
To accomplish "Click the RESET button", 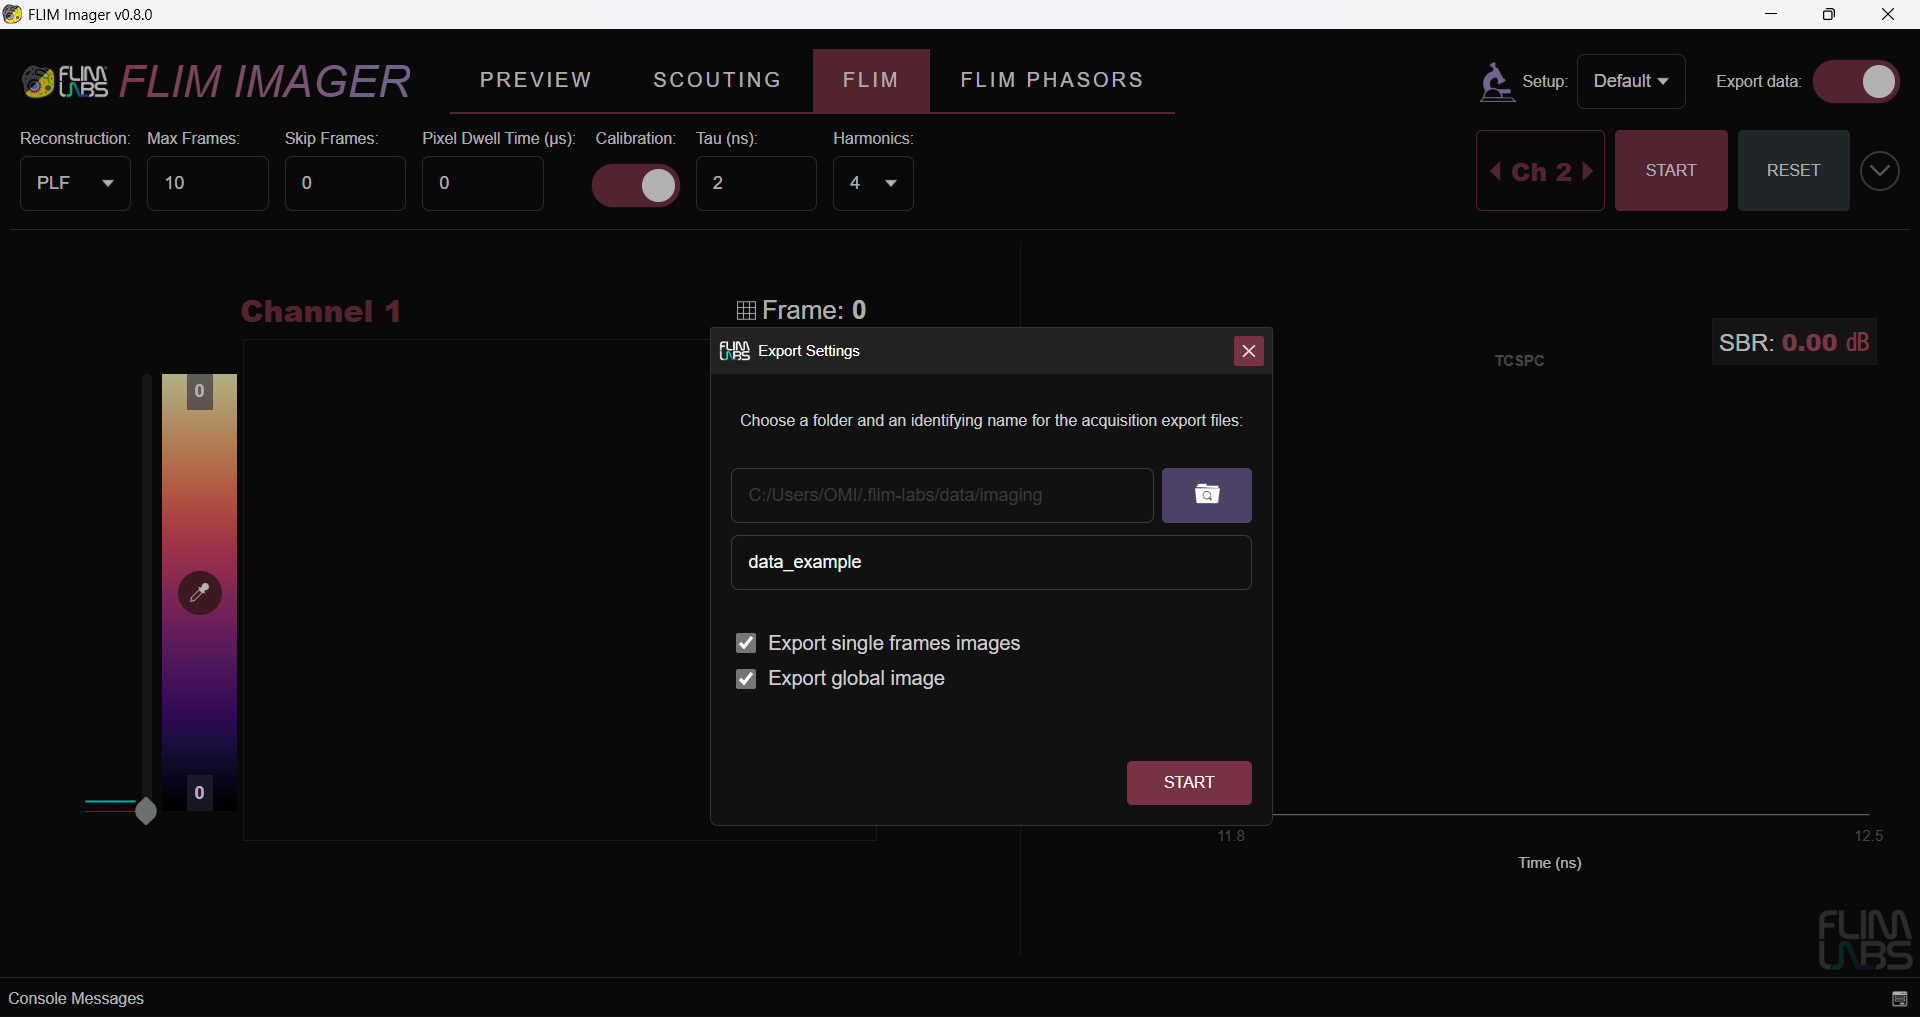I will (1793, 170).
